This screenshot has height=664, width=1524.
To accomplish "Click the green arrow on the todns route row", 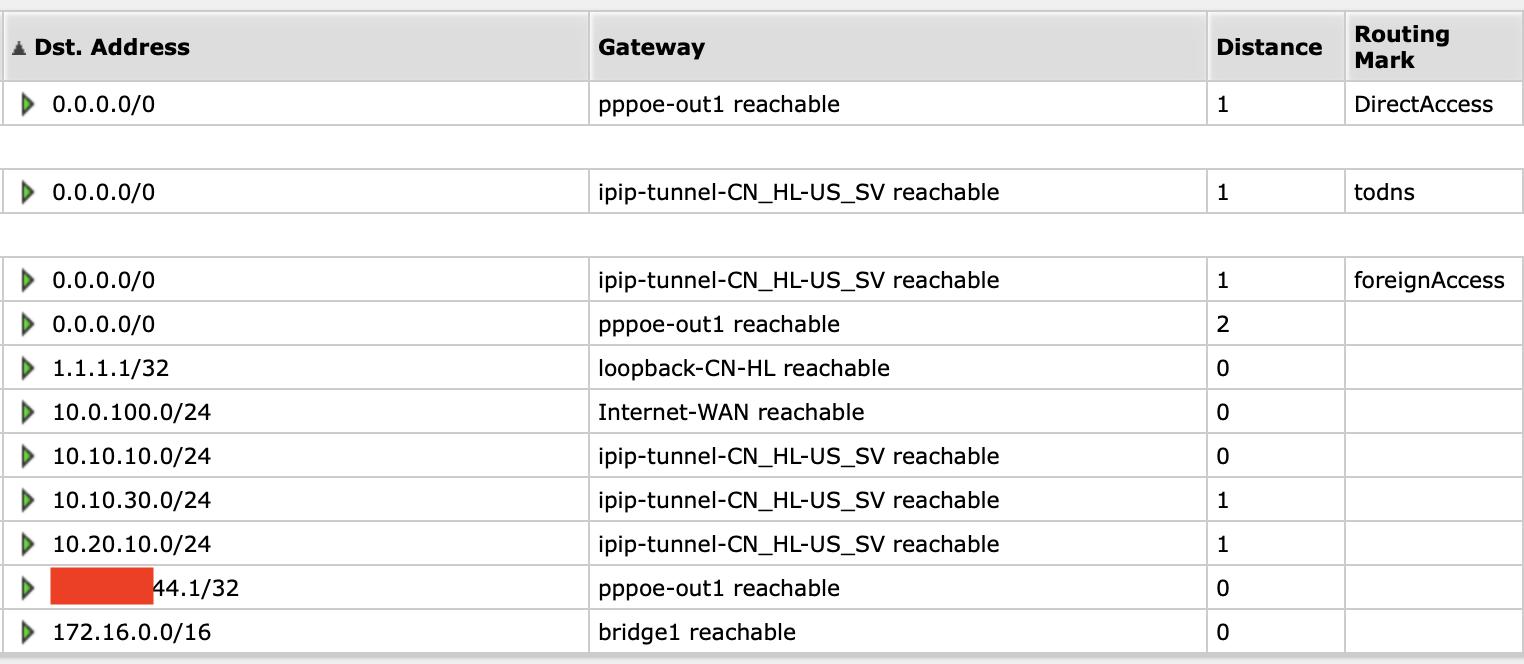I will click(x=28, y=192).
